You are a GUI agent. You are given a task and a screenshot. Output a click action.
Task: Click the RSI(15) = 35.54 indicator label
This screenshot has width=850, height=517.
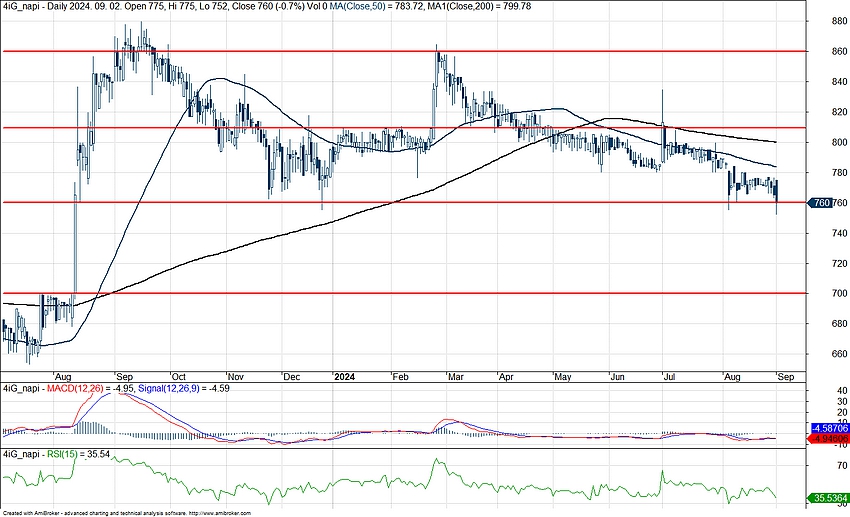click(78, 454)
